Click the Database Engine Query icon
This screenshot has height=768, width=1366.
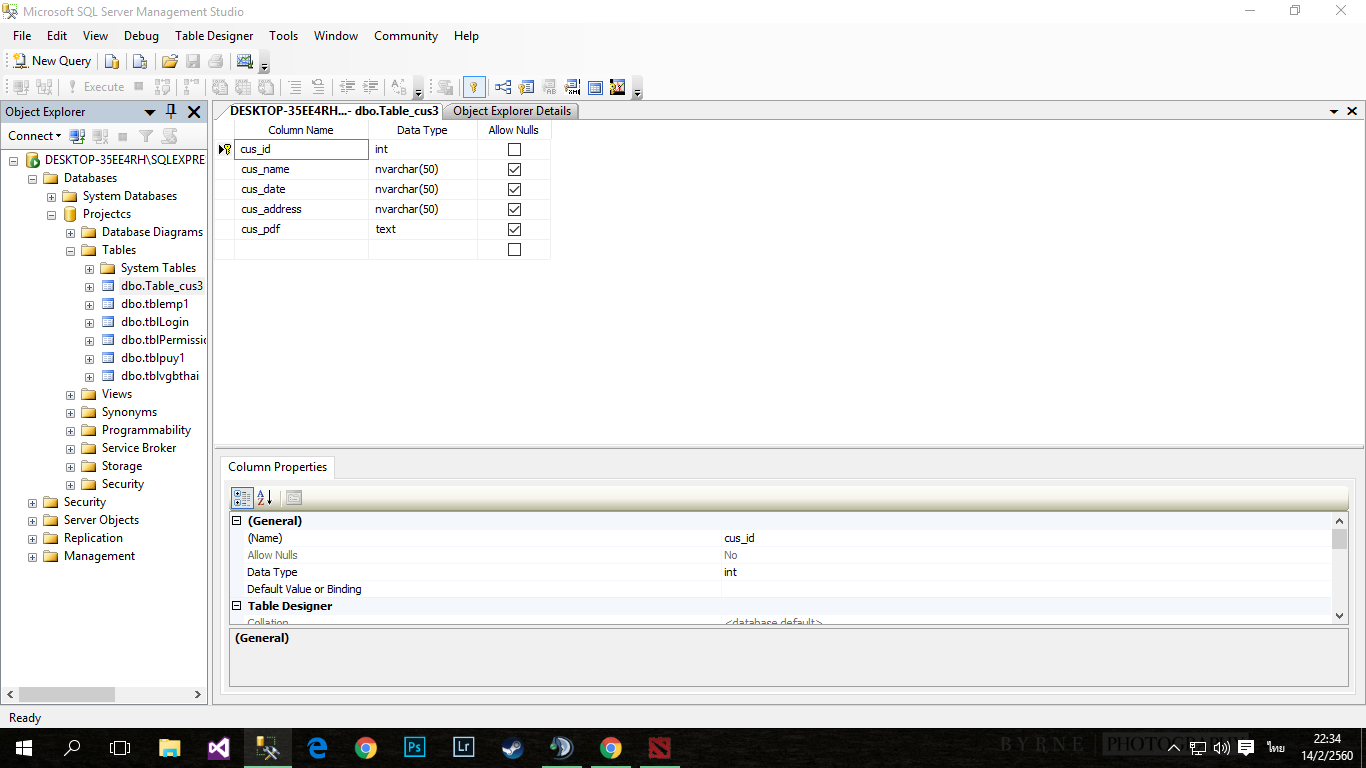113,61
